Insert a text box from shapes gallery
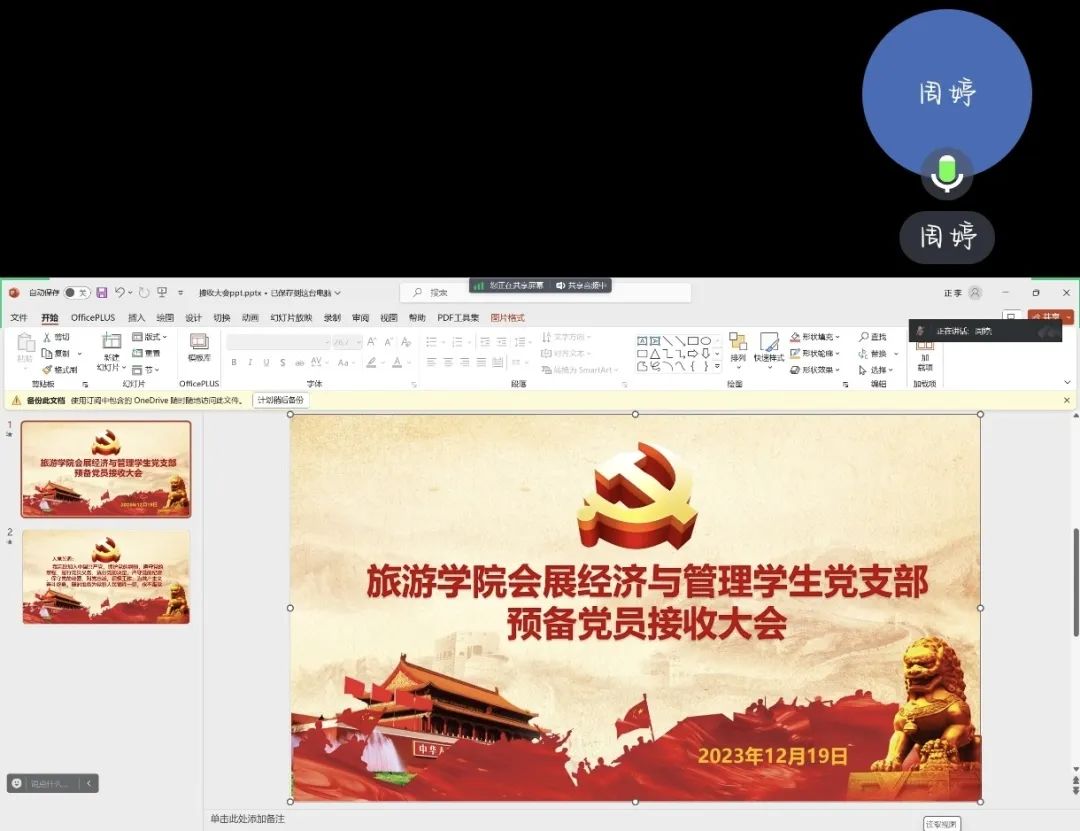The width and height of the screenshot is (1080, 831). pyautogui.click(x=642, y=341)
